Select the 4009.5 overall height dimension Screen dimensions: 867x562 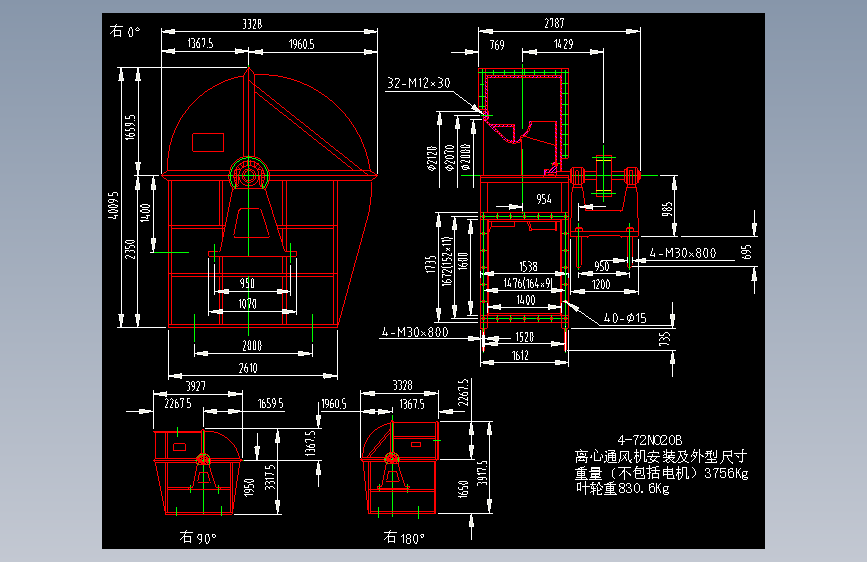tap(113, 205)
